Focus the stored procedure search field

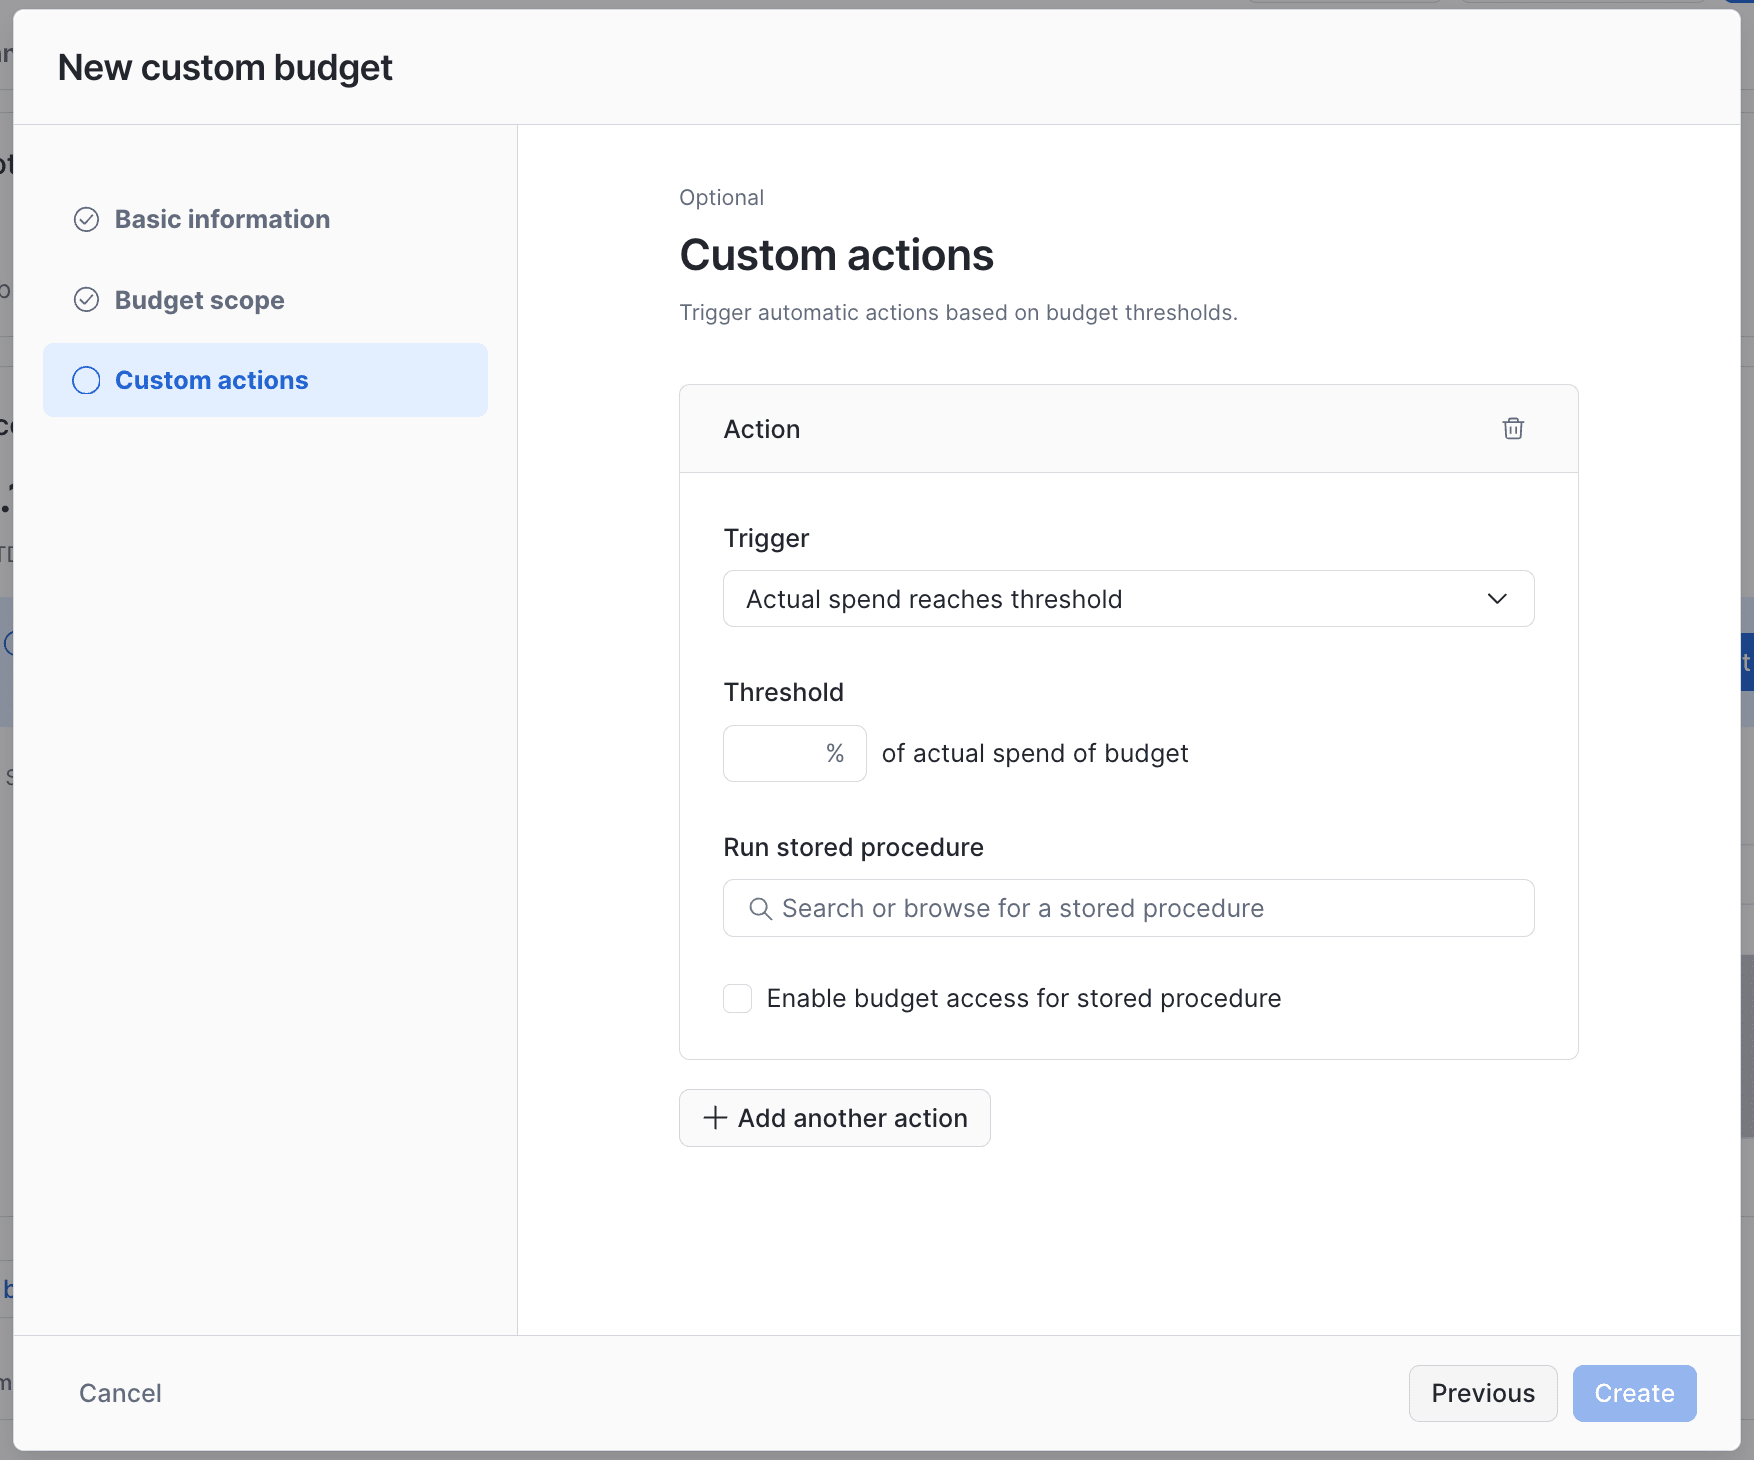coord(1128,908)
